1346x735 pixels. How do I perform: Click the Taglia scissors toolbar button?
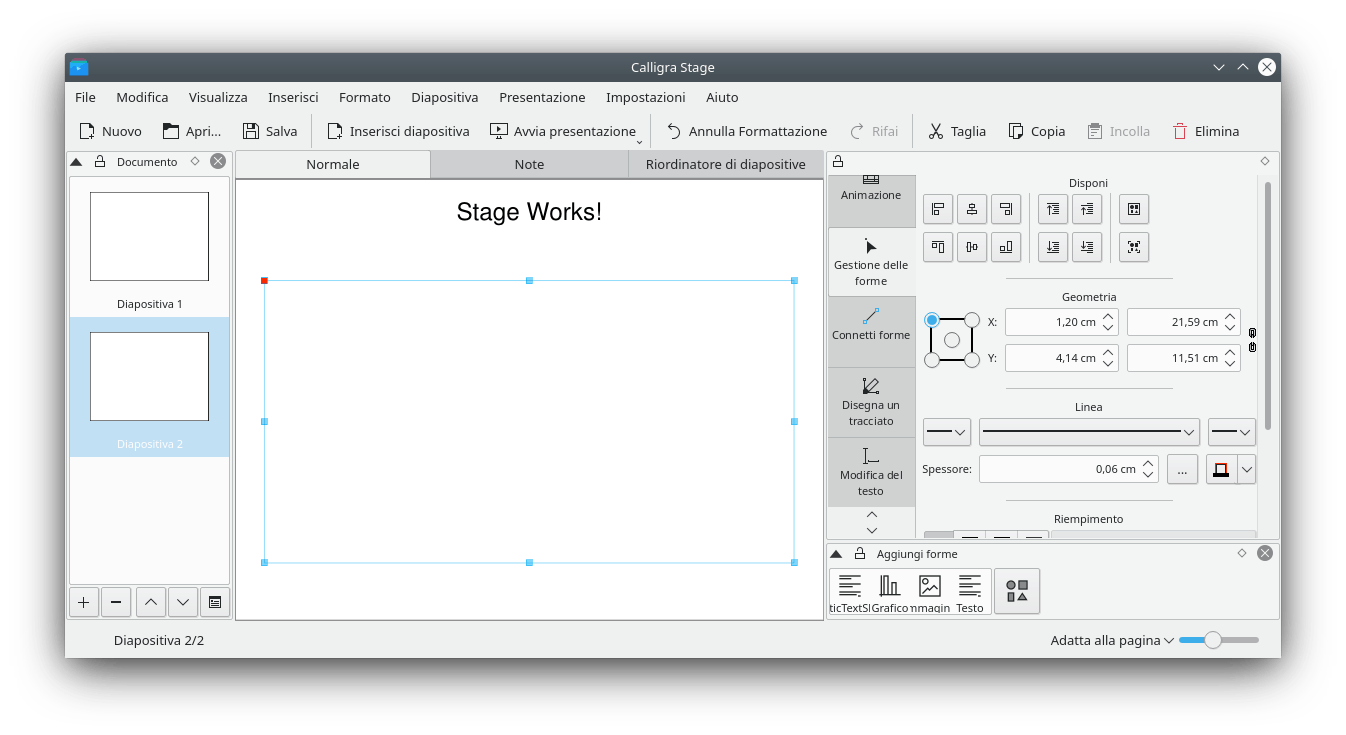956,131
